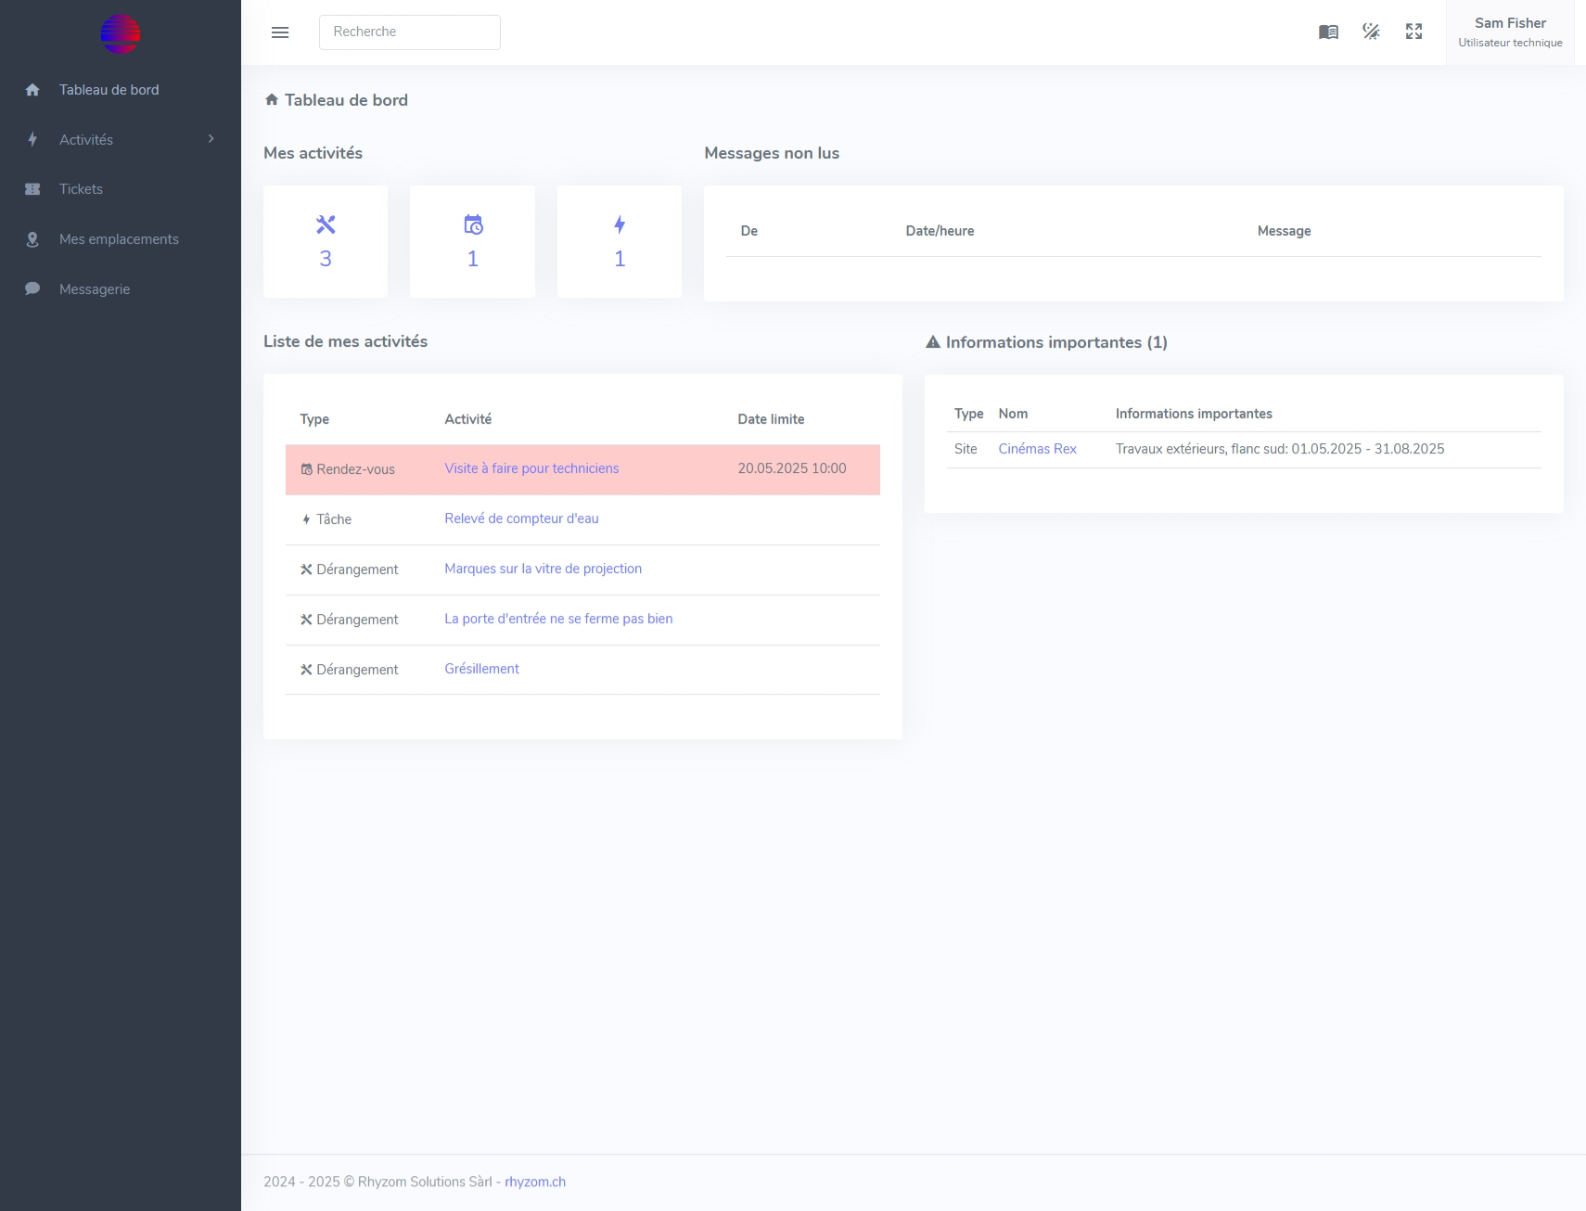Click the Messagerie chat bubble icon

tap(32, 289)
